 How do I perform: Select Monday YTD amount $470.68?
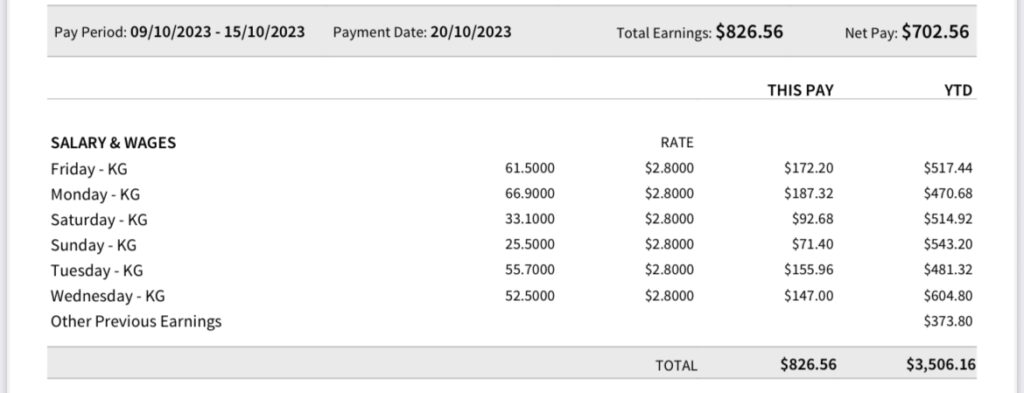[x=948, y=194]
